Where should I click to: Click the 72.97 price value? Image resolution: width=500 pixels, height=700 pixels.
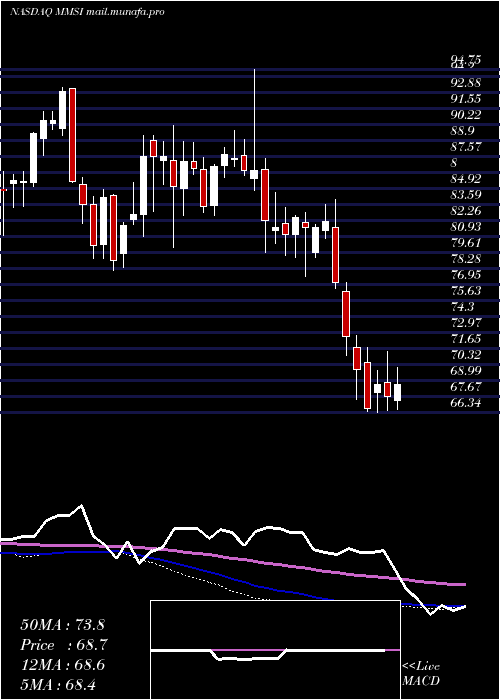[466, 323]
